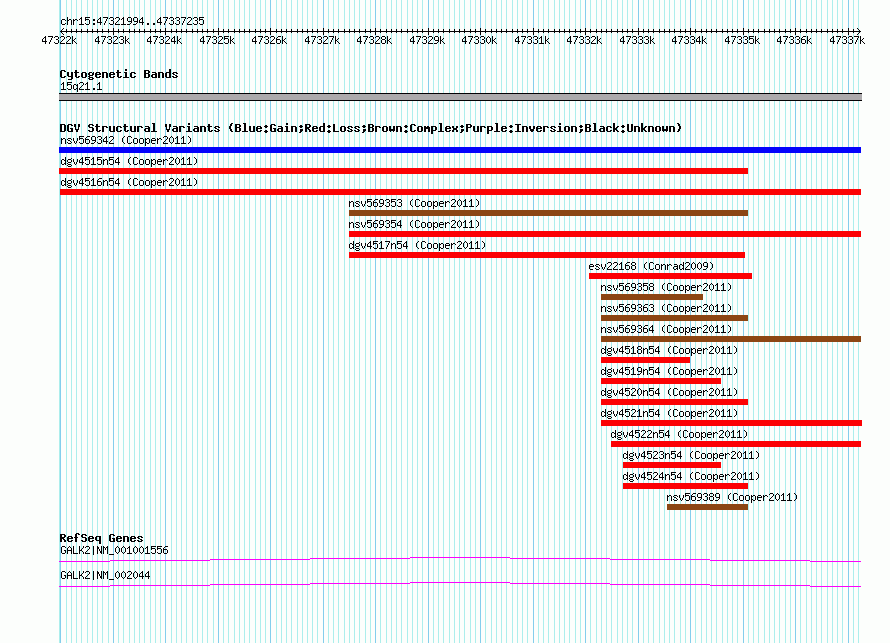This screenshot has width=890, height=643.
Task: Select the red dgv4516n54 loss bar
Action: (x=460, y=192)
